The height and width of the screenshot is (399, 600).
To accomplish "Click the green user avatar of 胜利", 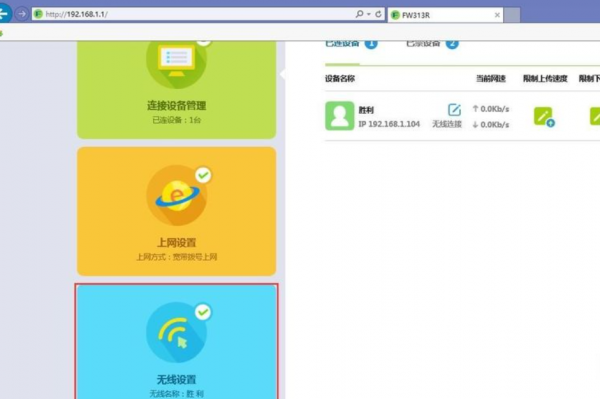I will (340, 116).
